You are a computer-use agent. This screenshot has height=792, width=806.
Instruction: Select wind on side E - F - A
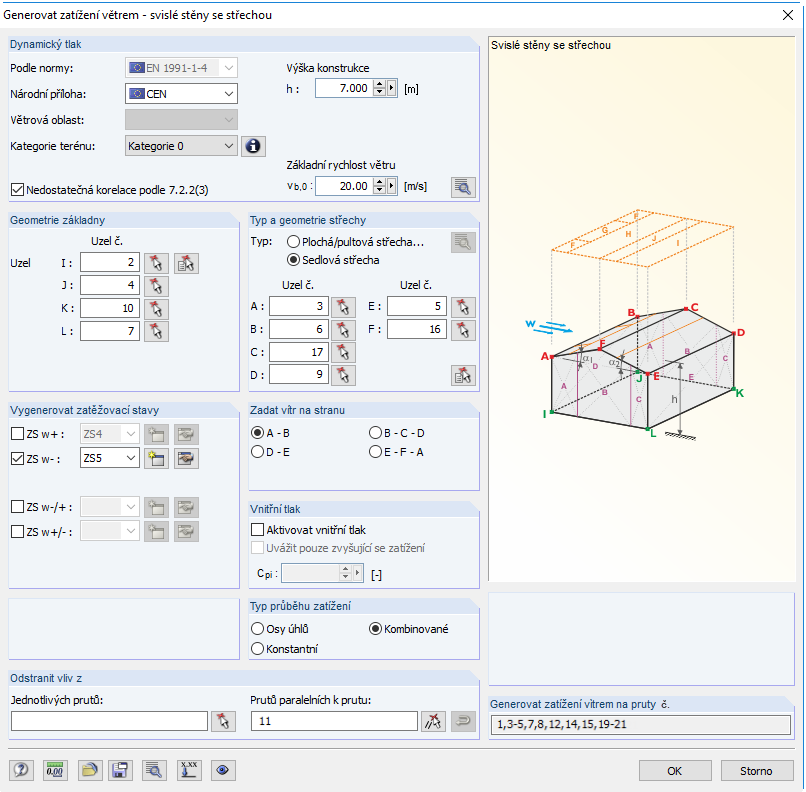pyautogui.click(x=375, y=452)
